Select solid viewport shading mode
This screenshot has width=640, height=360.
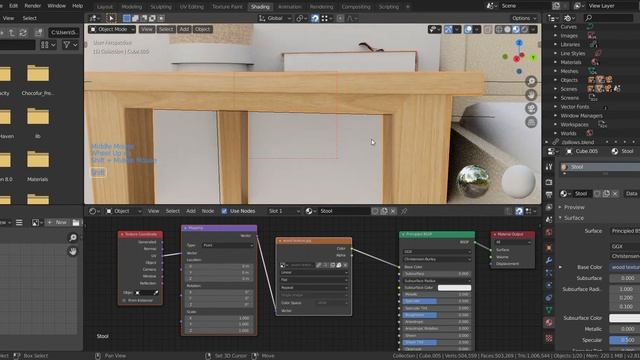[507, 29]
